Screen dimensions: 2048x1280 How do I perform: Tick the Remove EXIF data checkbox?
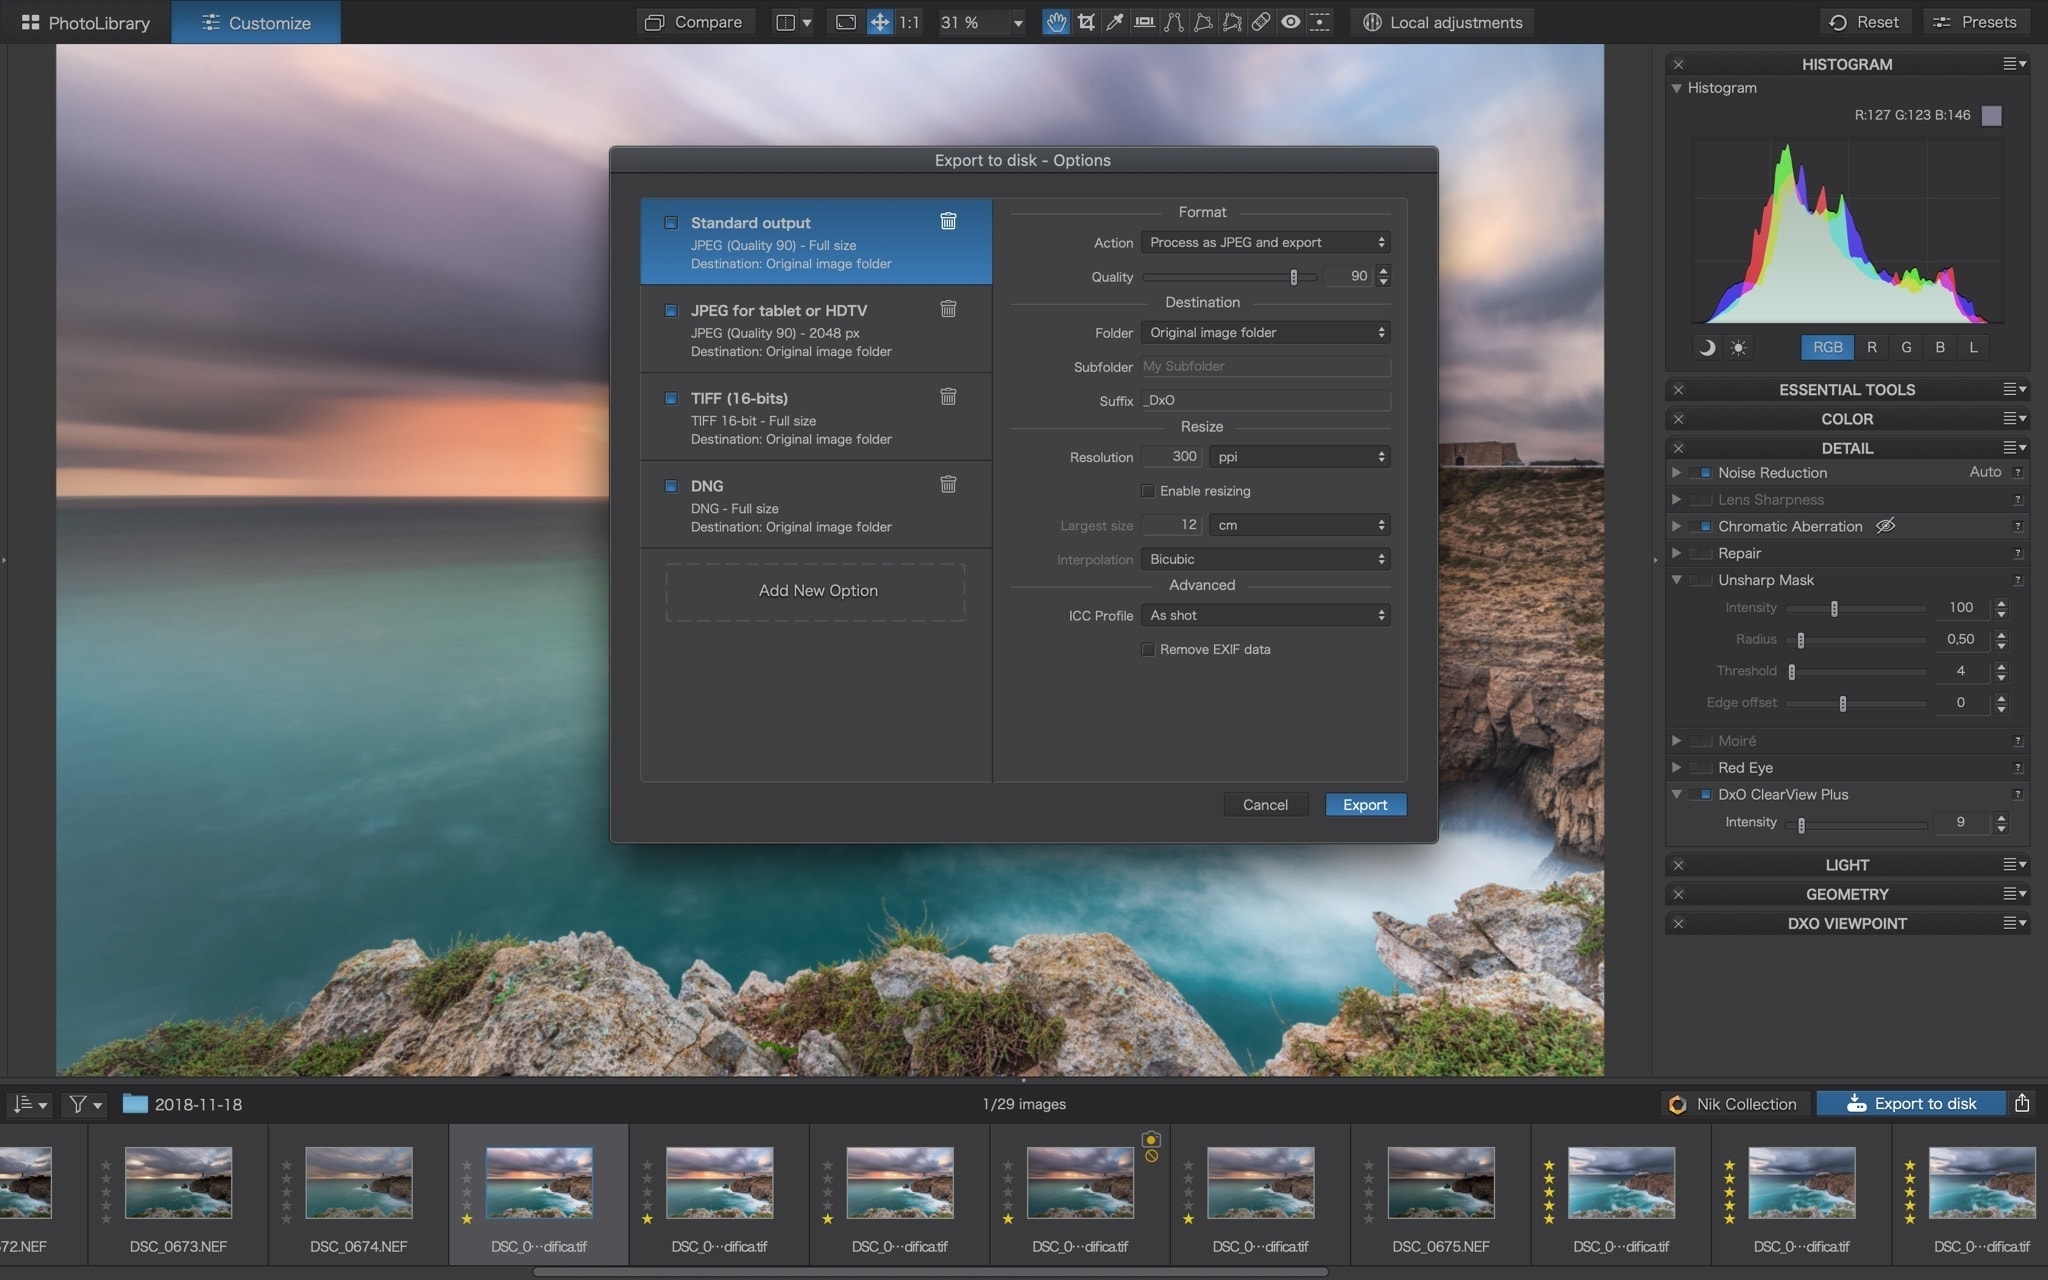(x=1148, y=650)
